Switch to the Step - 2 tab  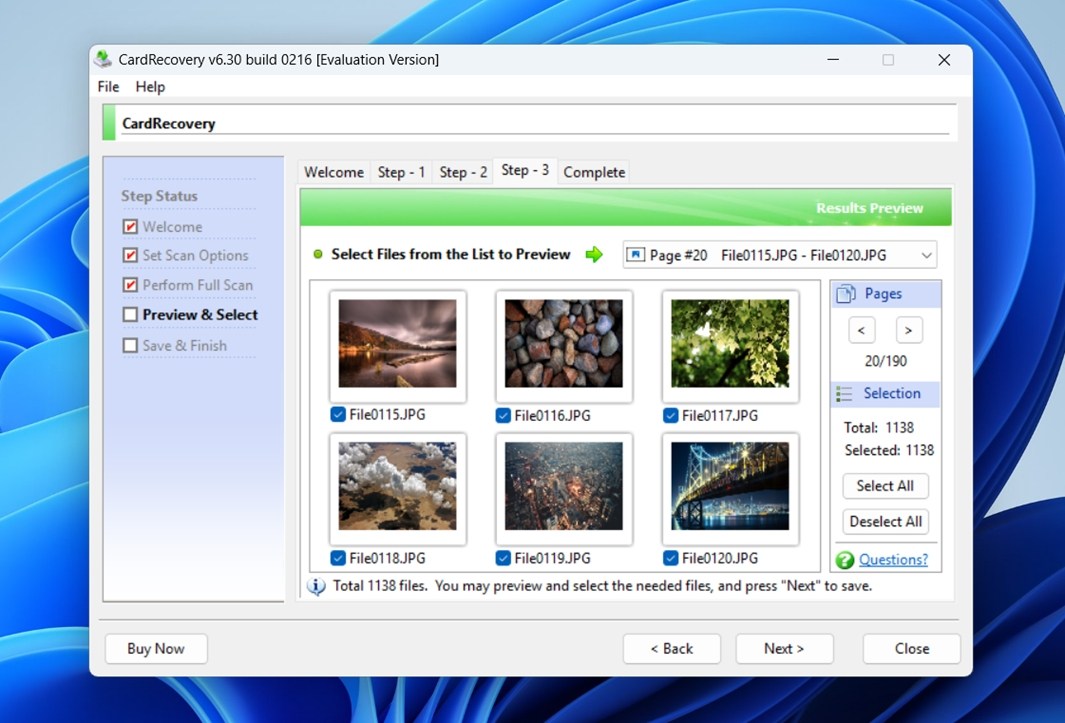(x=463, y=171)
